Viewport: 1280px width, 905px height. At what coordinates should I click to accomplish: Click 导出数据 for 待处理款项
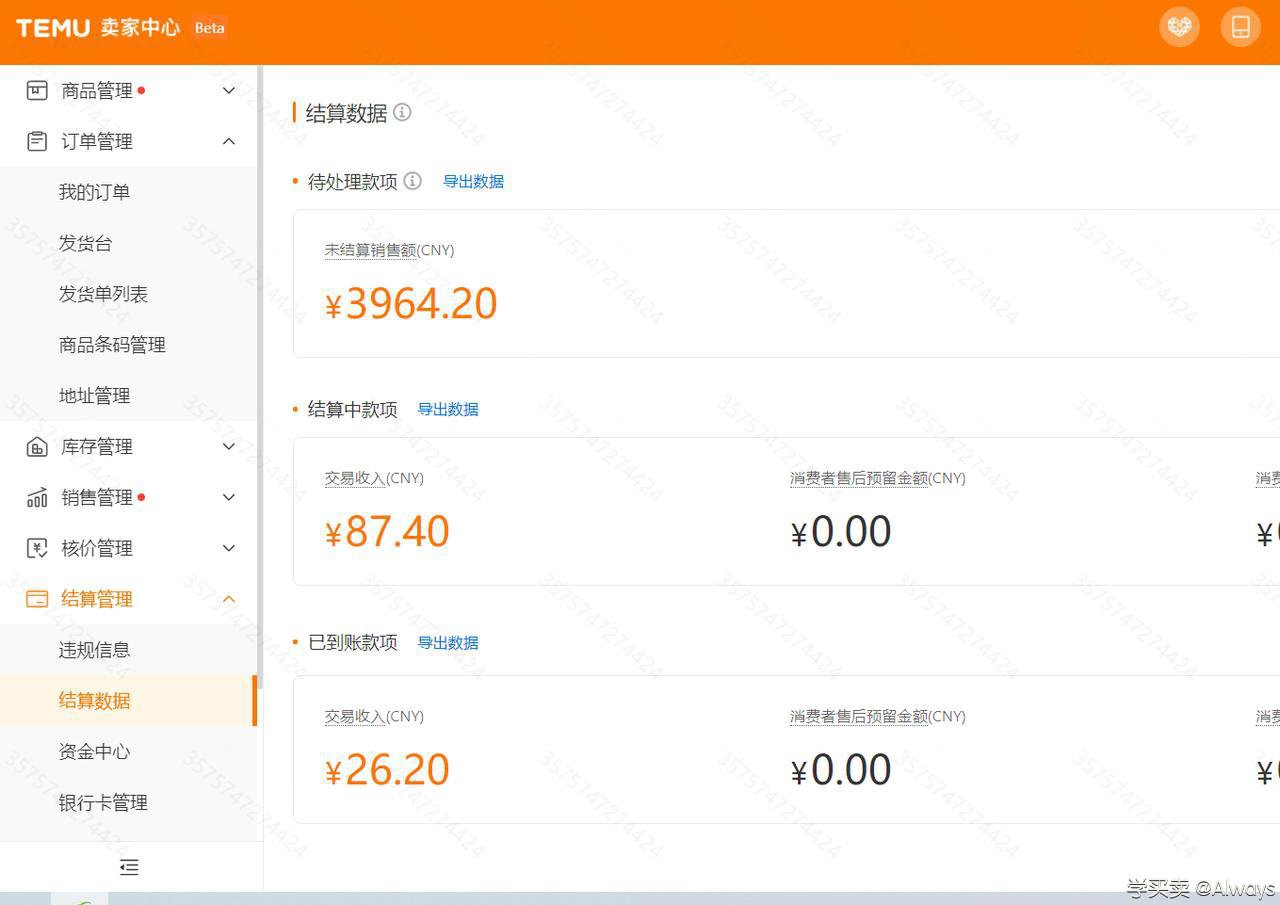(473, 181)
